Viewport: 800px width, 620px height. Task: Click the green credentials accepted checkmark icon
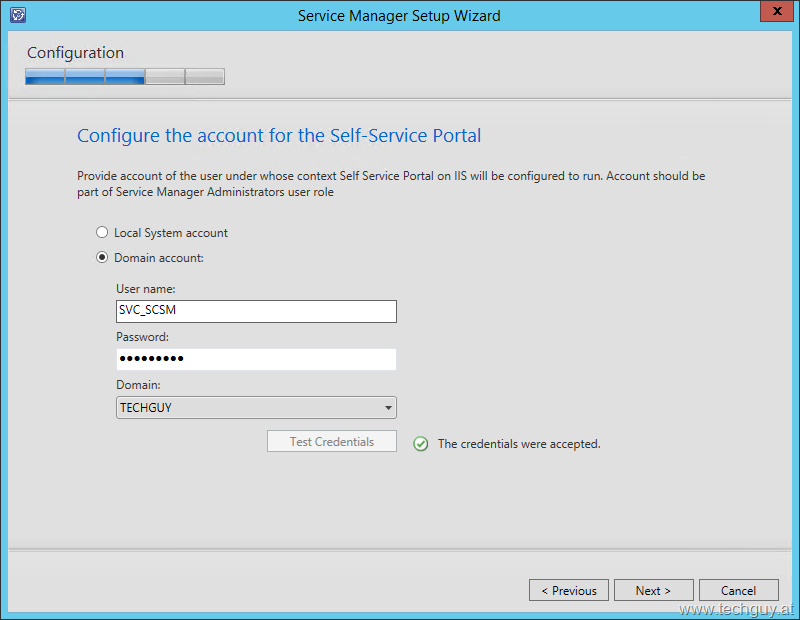click(x=420, y=444)
